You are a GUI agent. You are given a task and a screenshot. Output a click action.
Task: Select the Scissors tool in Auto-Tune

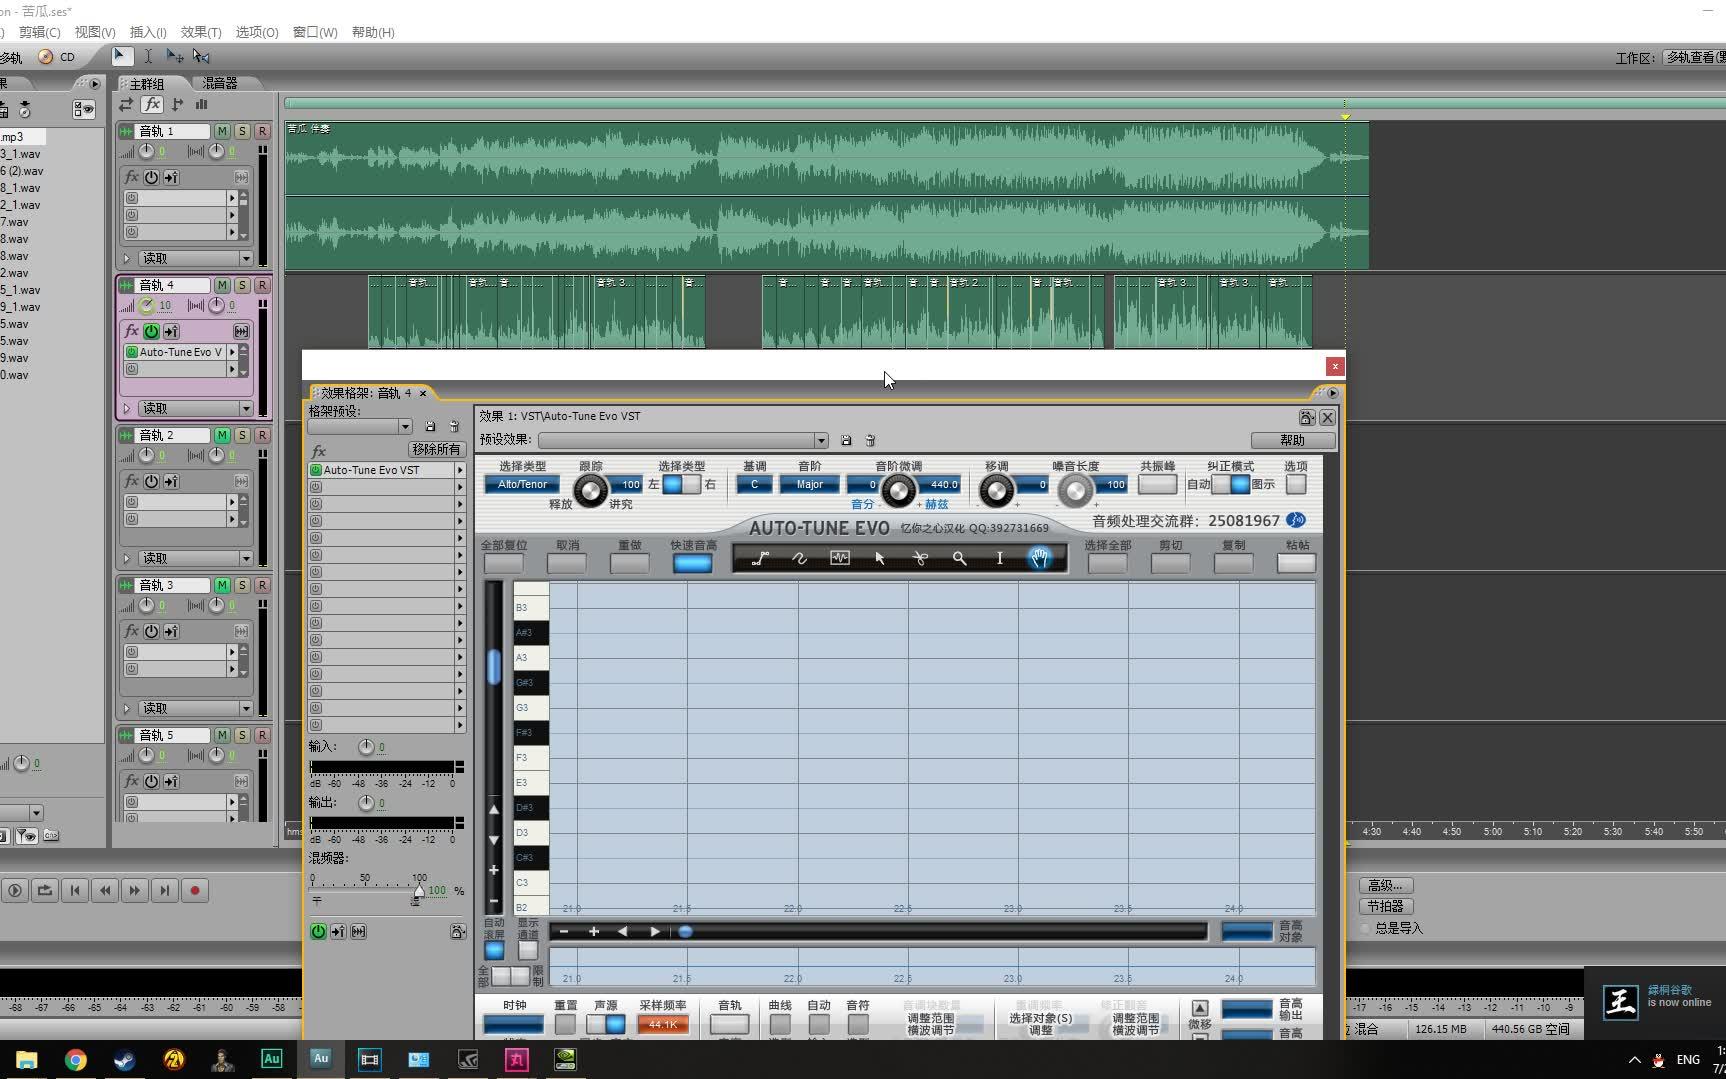(920, 558)
